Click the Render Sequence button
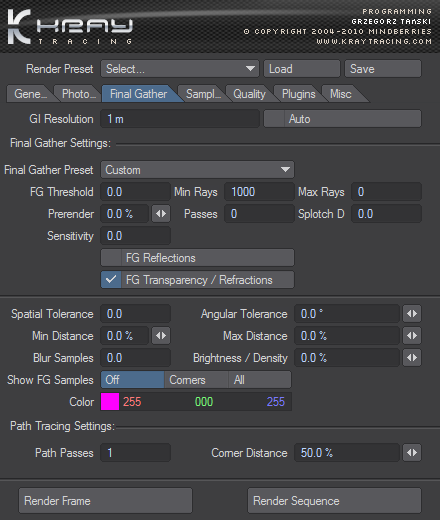Image resolution: width=440 pixels, height=520 pixels. (x=334, y=501)
